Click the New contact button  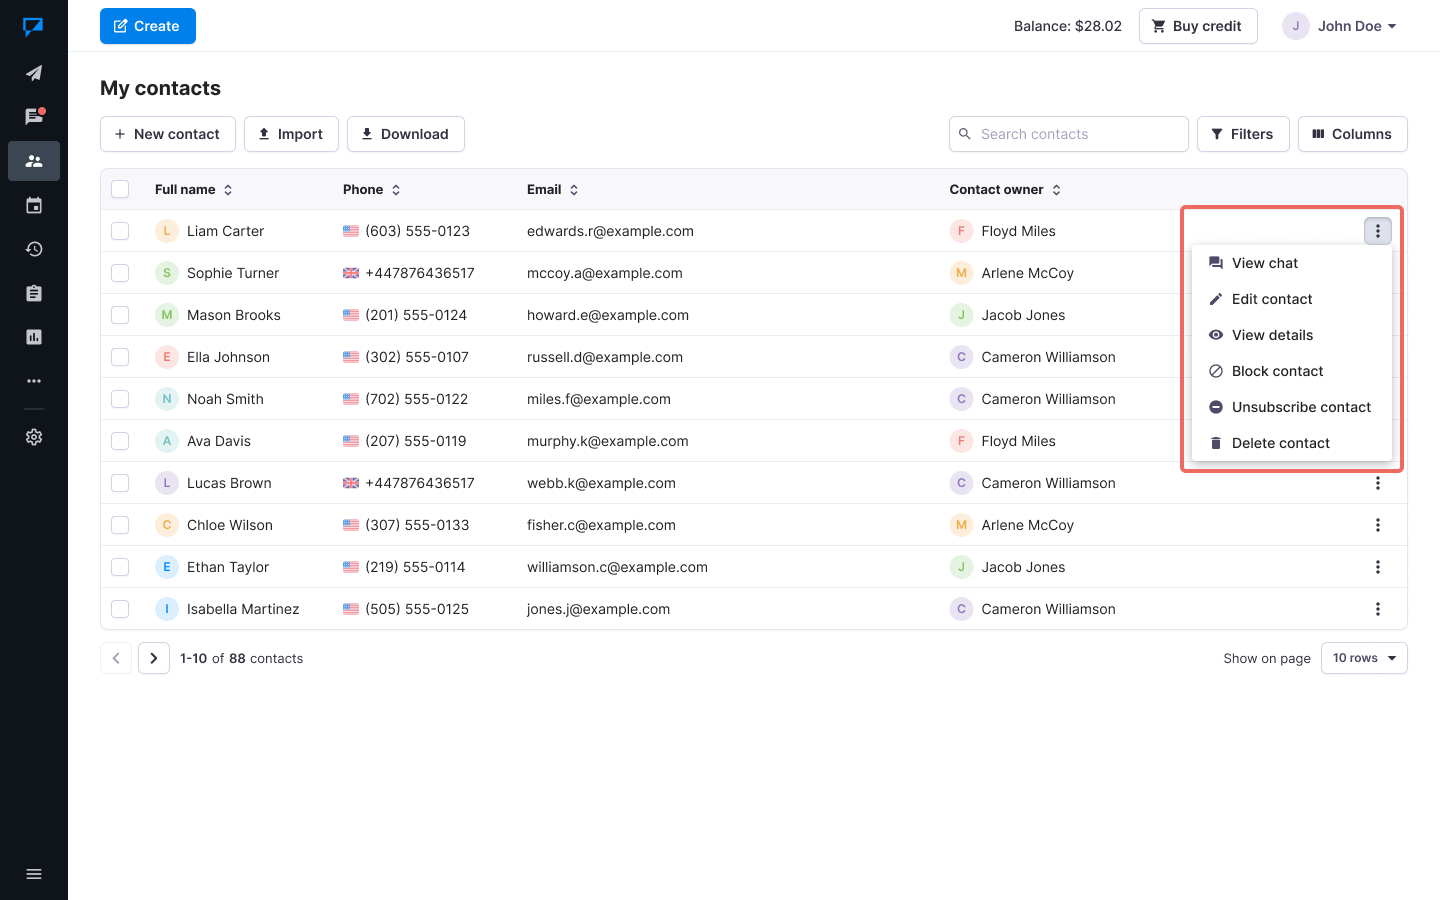click(x=167, y=133)
